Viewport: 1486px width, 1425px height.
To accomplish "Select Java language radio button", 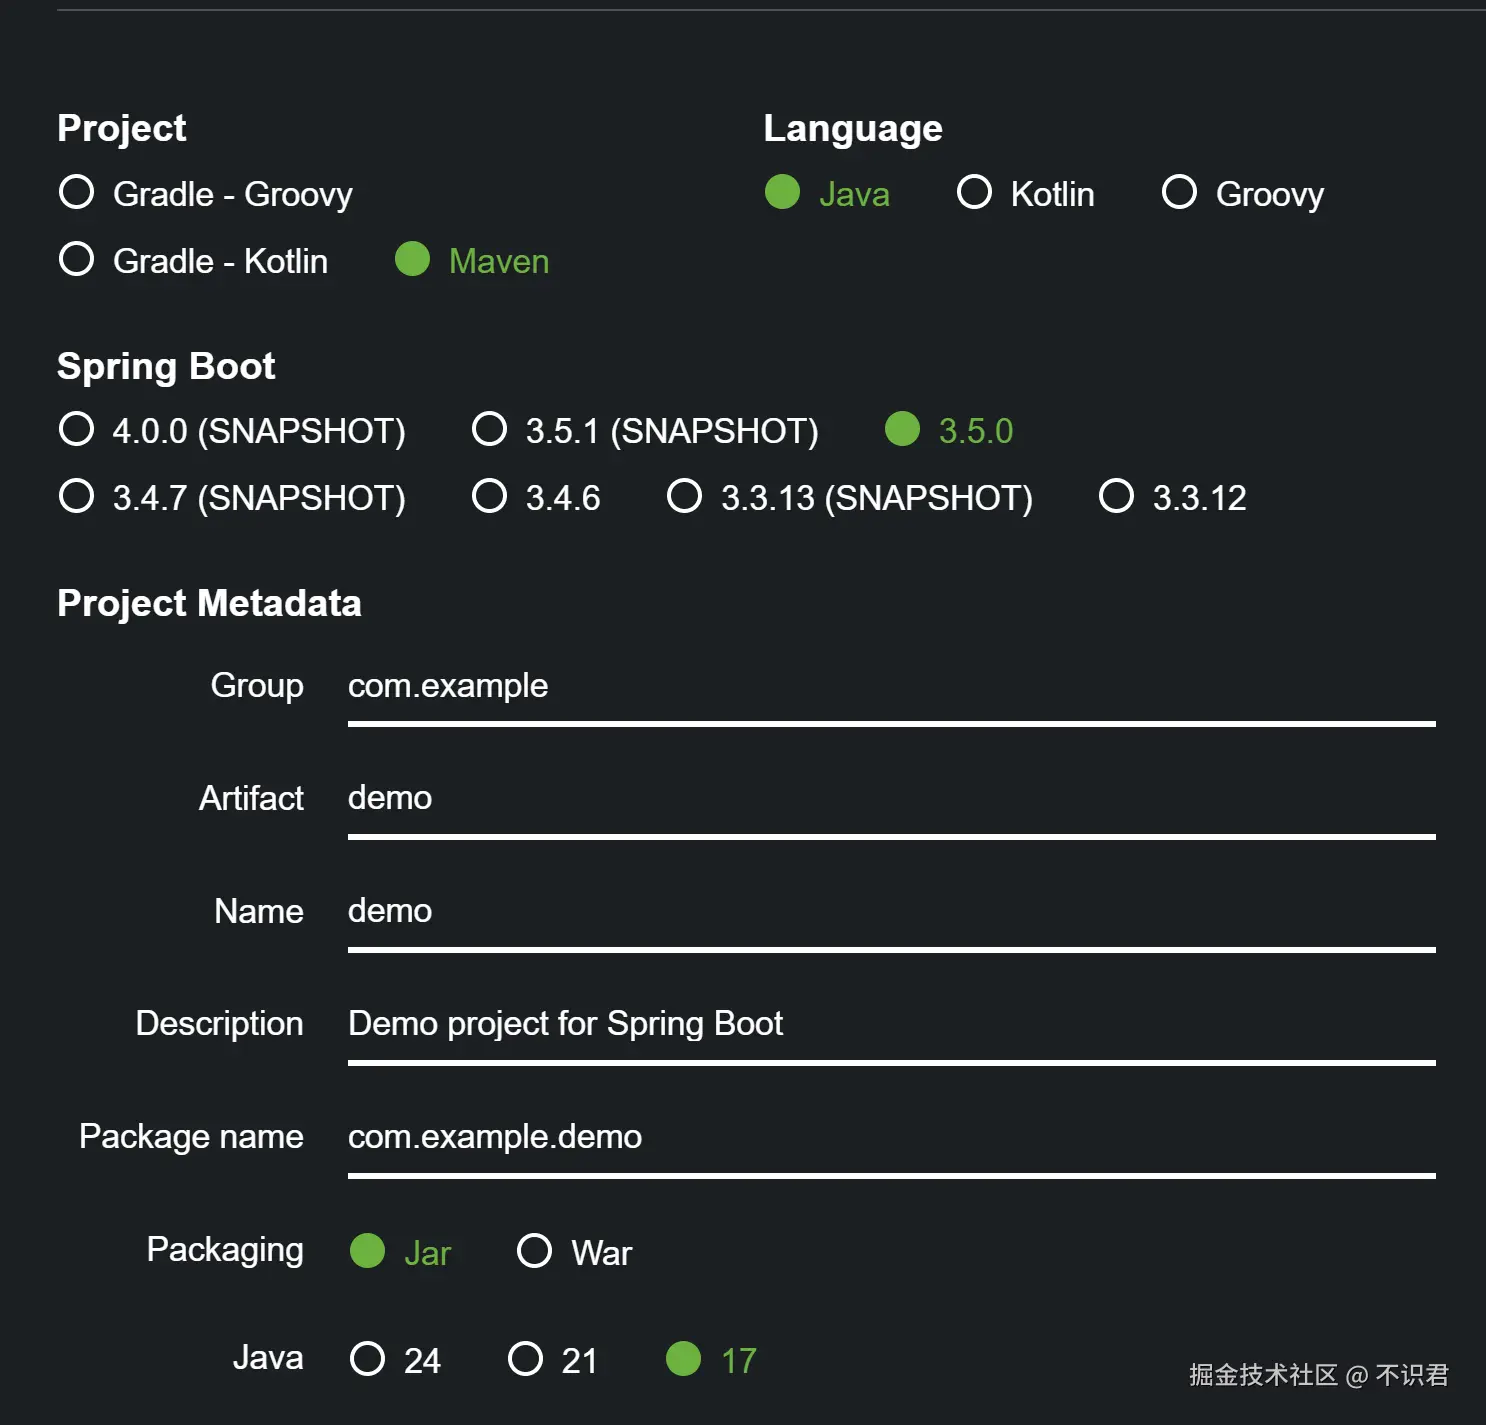I will tap(782, 192).
